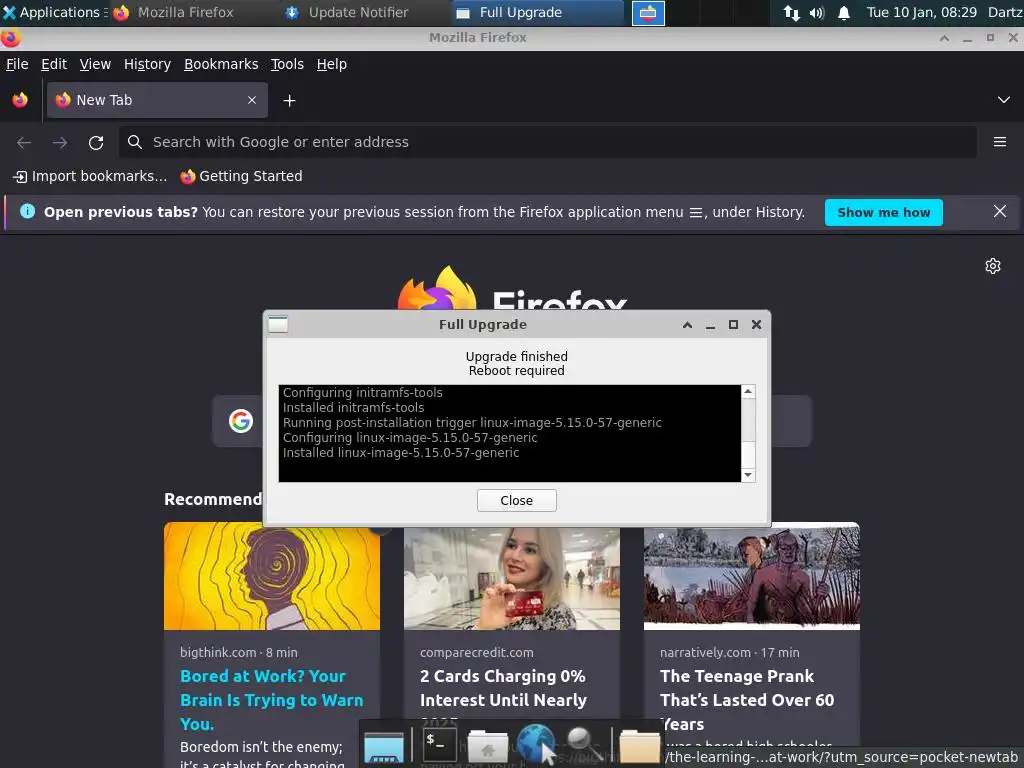Focus the Firefox address bar
This screenshot has height=768, width=1024.
tap(547, 142)
